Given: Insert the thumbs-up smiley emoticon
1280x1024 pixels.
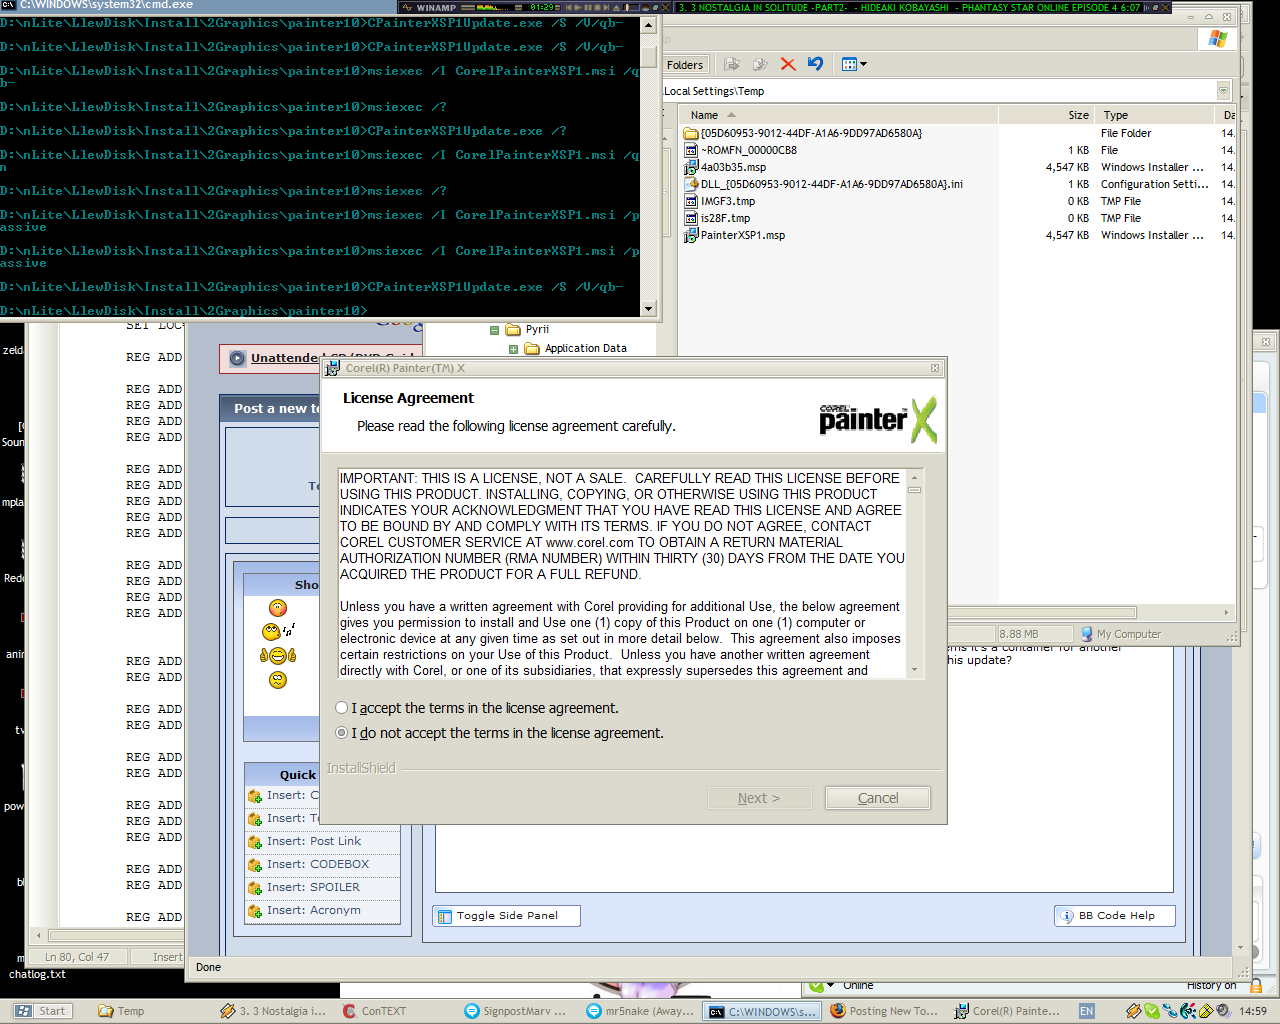Looking at the screenshot, I should pos(278,656).
